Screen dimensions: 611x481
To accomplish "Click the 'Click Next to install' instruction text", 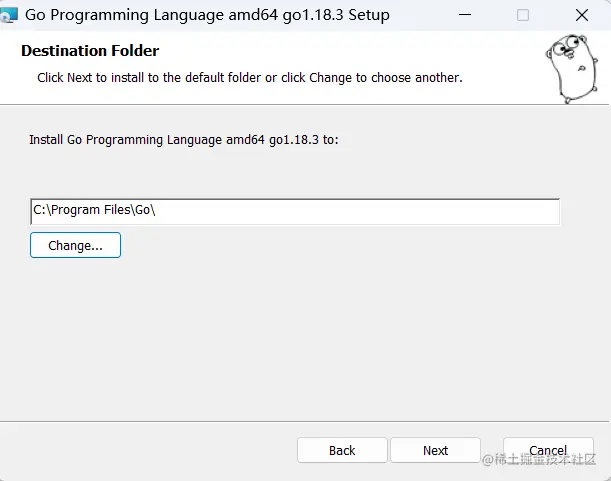I will tap(250, 78).
